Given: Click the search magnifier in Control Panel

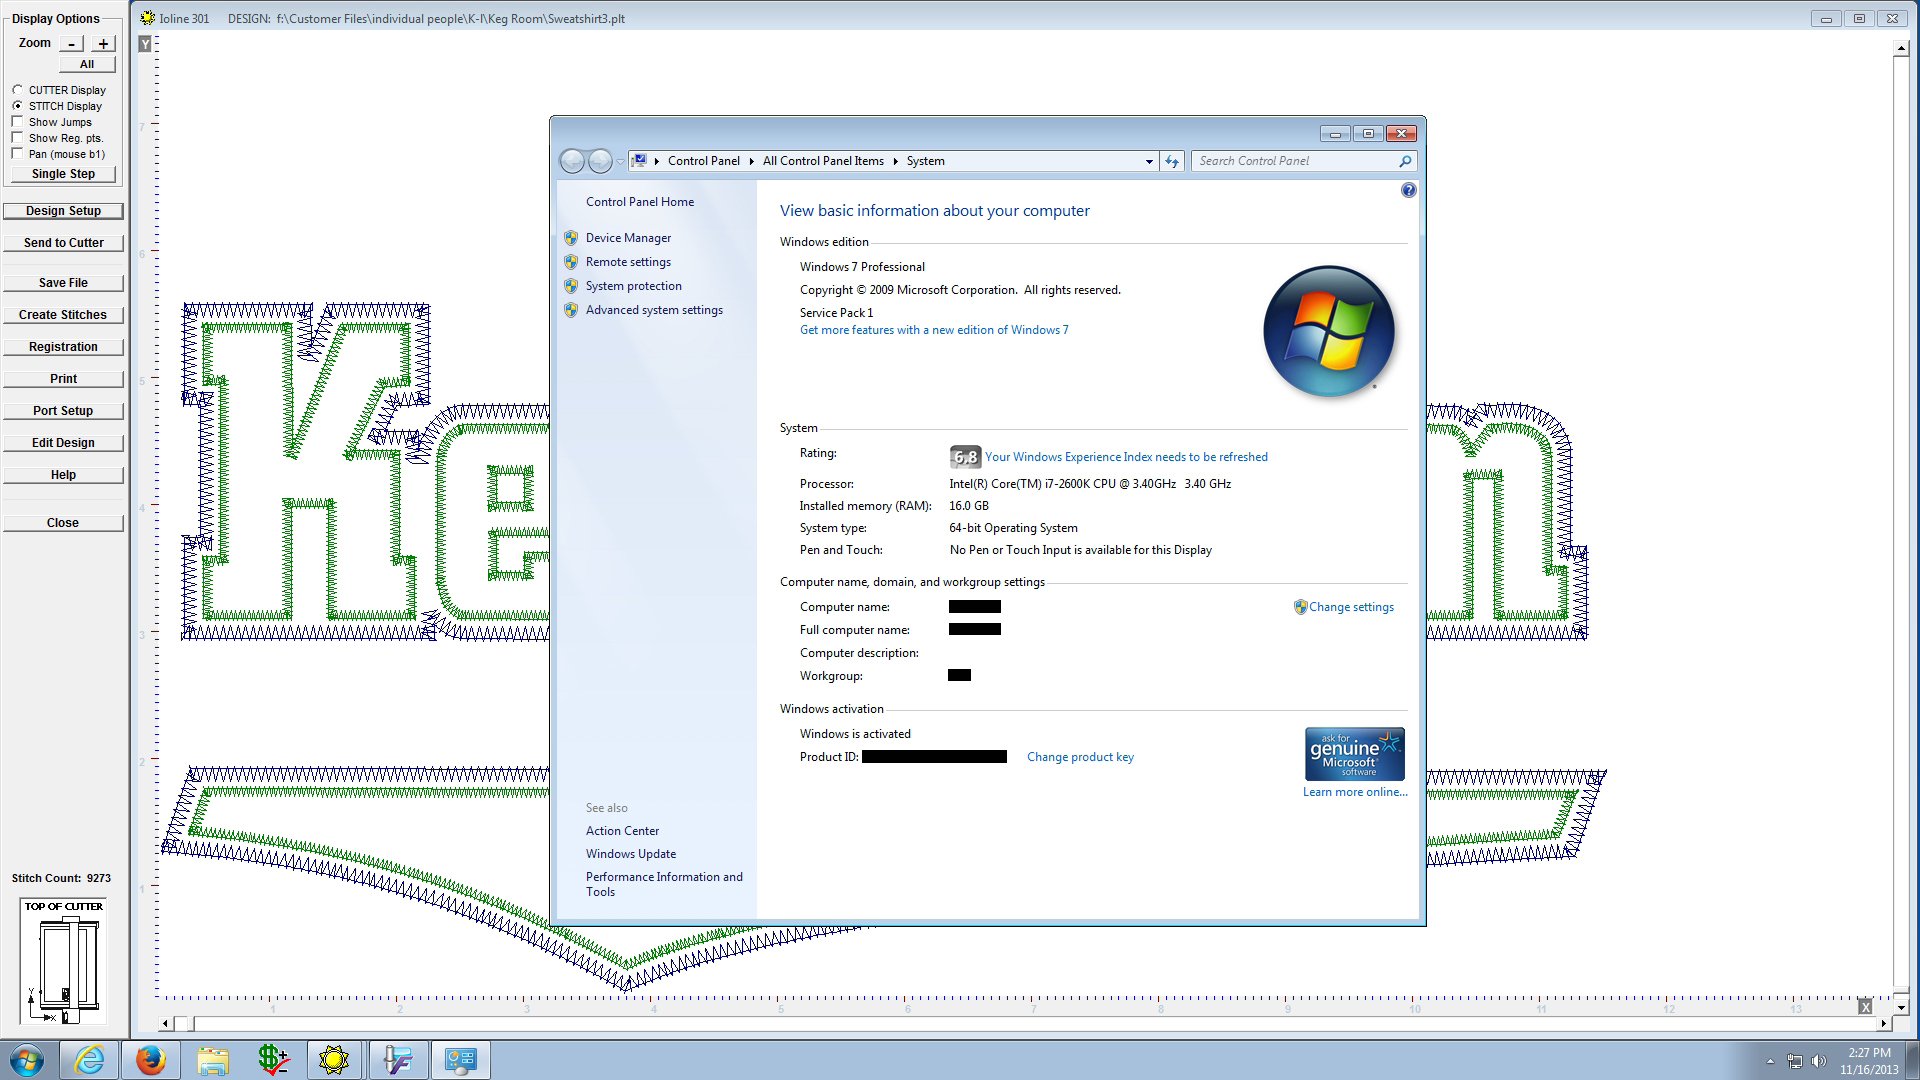Looking at the screenshot, I should click(1404, 161).
